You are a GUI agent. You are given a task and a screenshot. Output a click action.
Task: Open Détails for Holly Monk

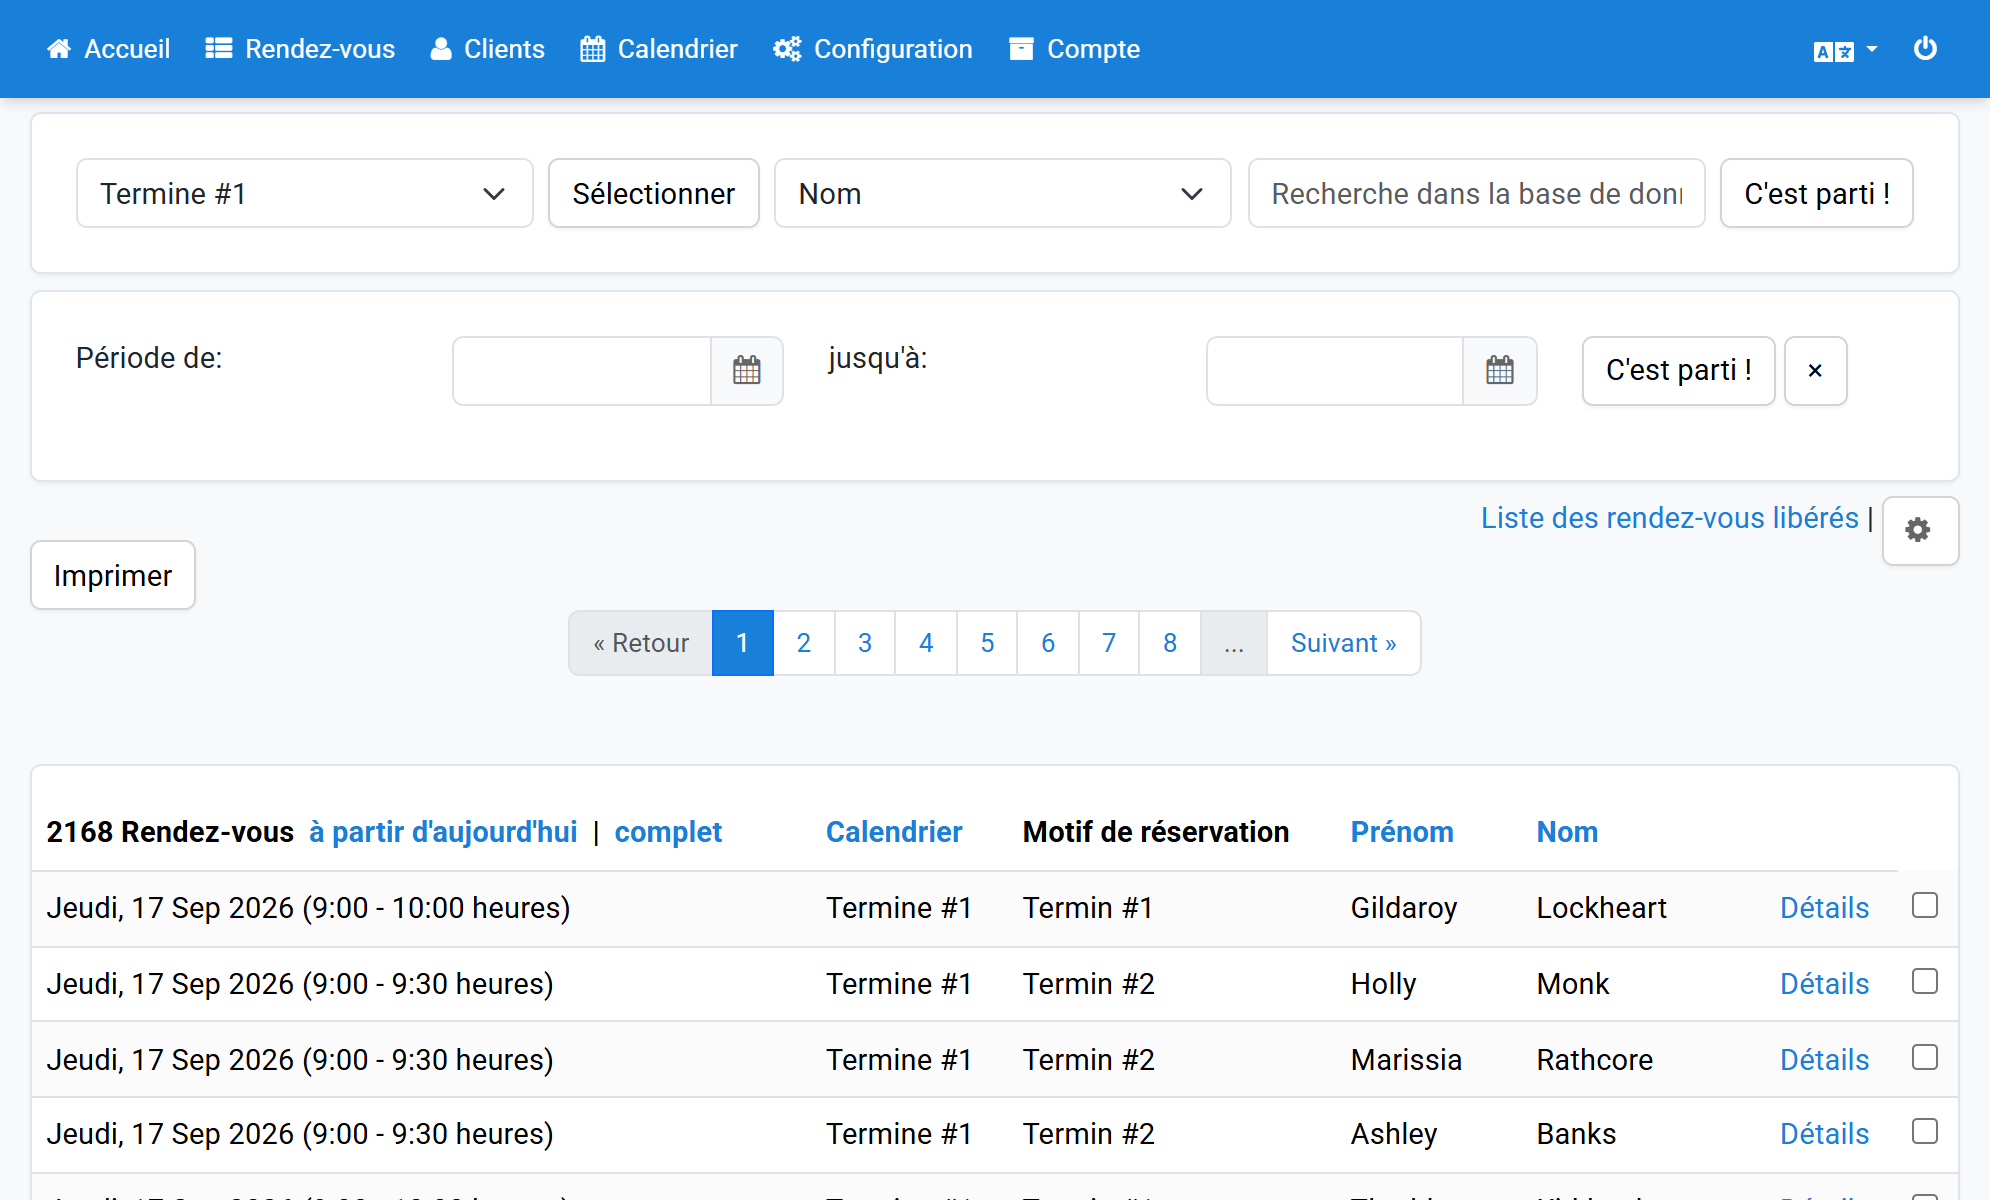tap(1824, 983)
